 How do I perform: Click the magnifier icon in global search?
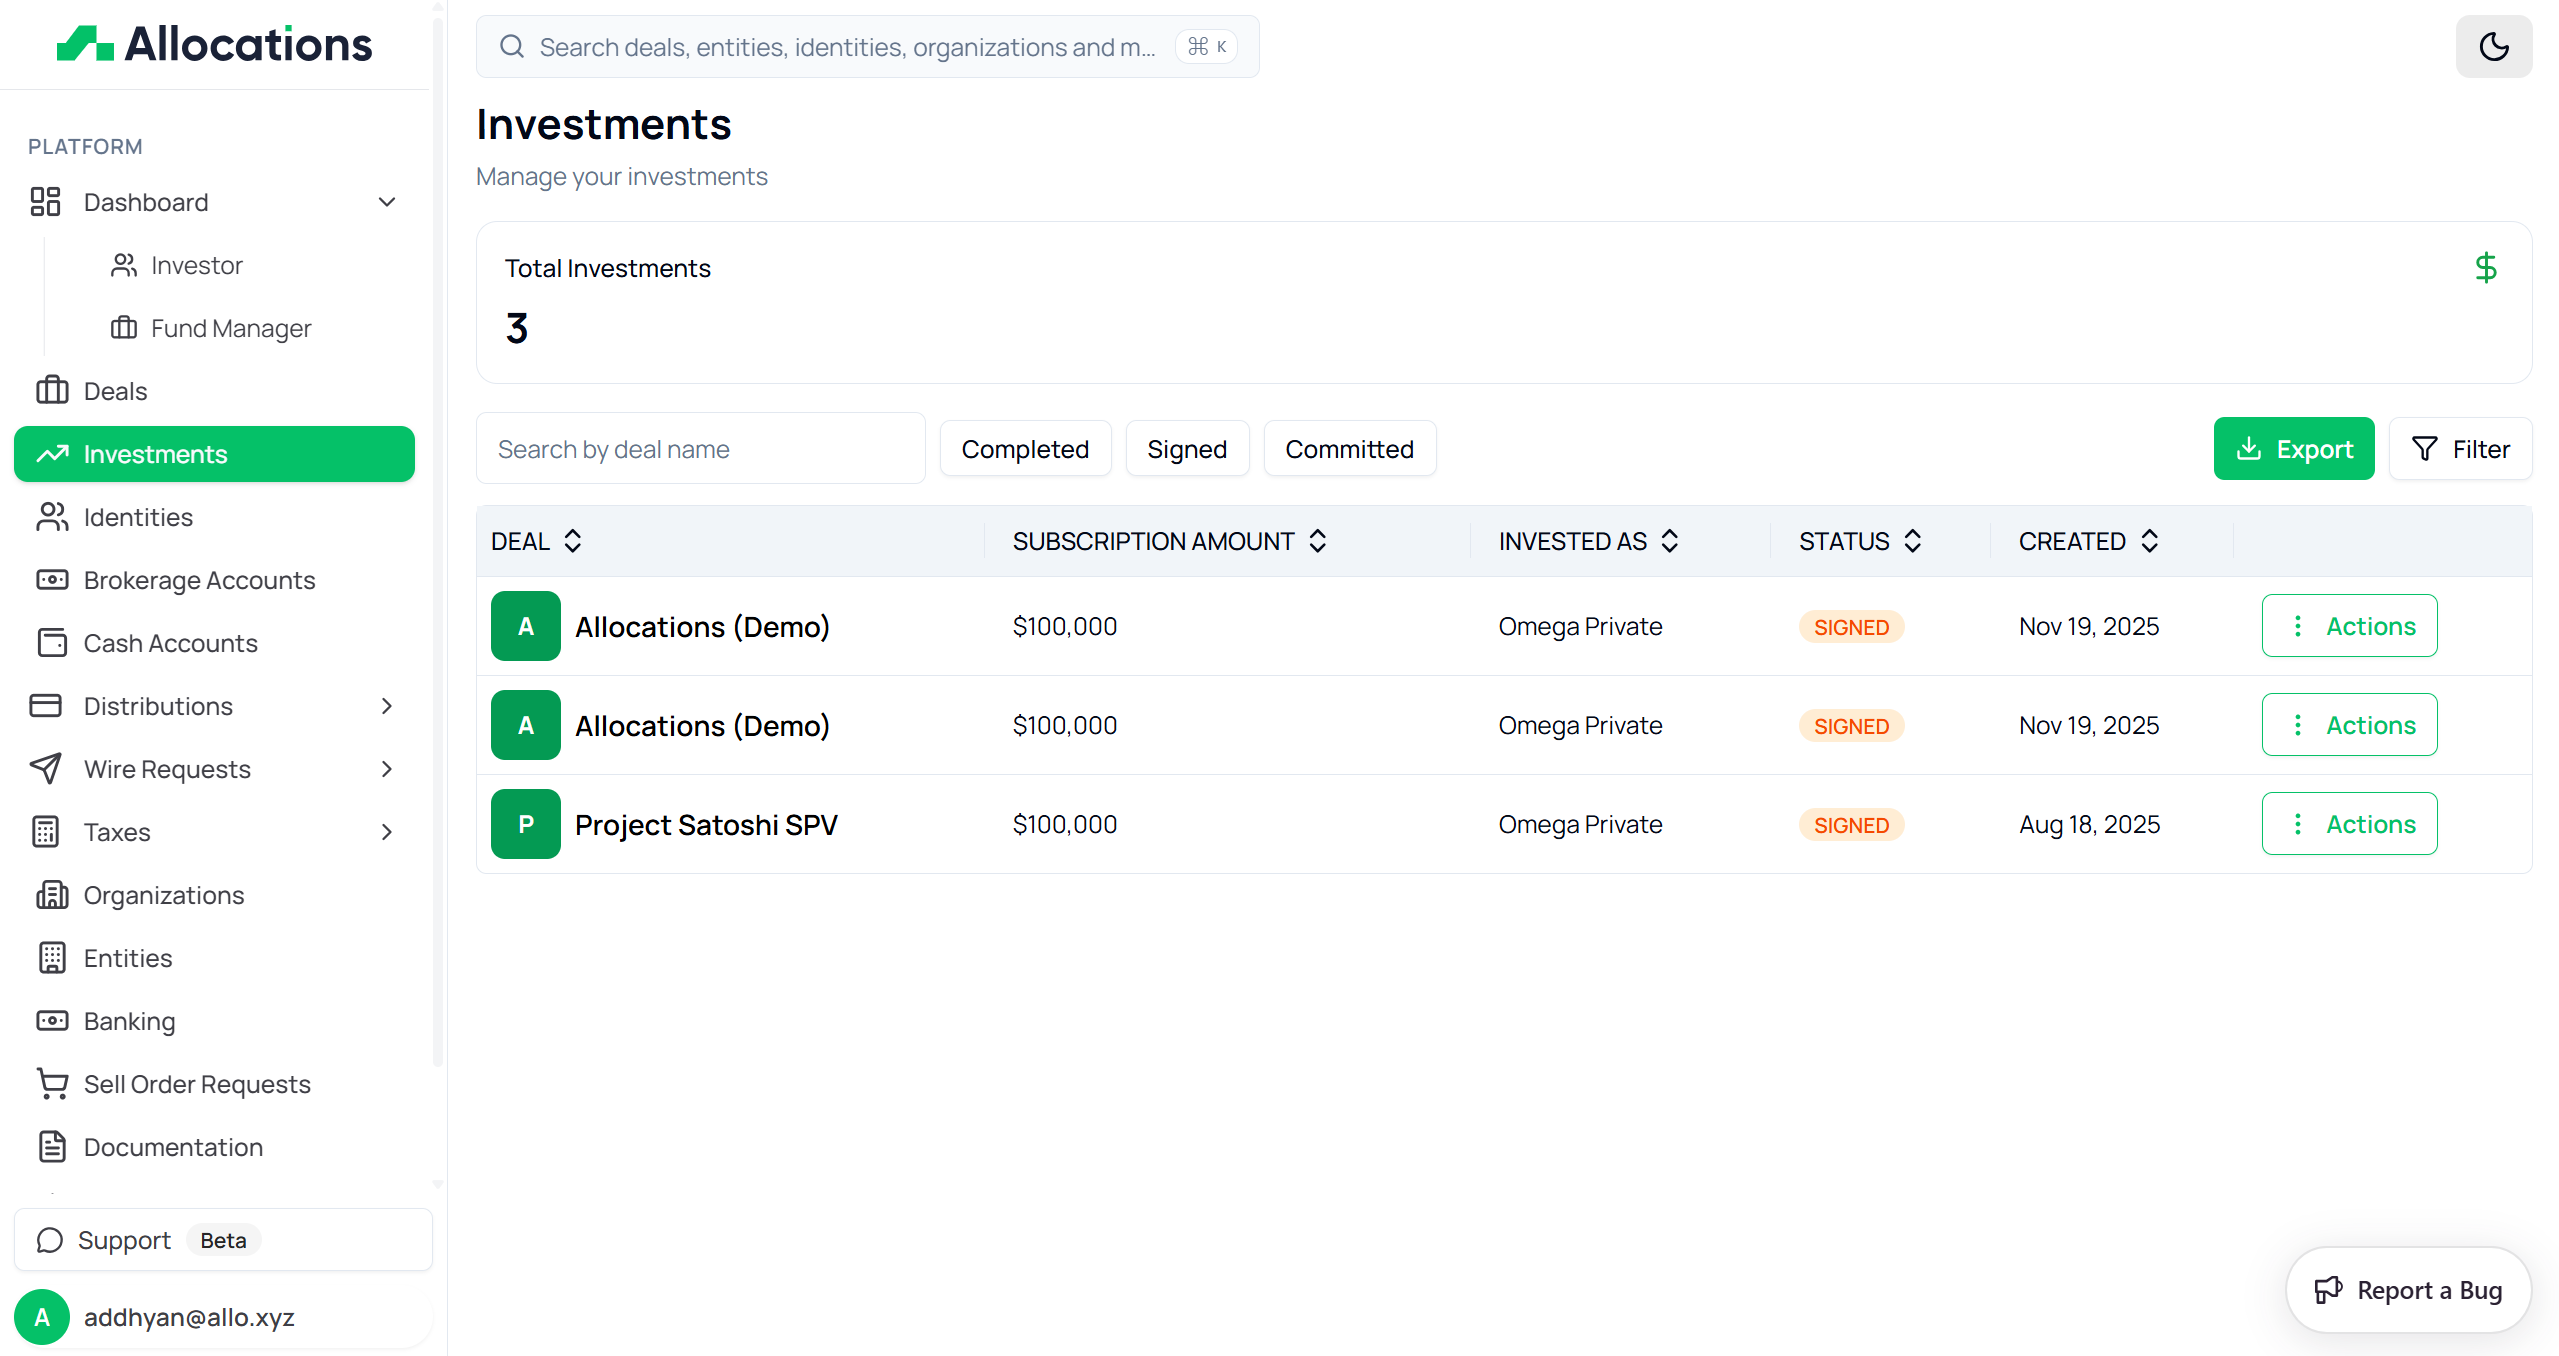coord(512,47)
